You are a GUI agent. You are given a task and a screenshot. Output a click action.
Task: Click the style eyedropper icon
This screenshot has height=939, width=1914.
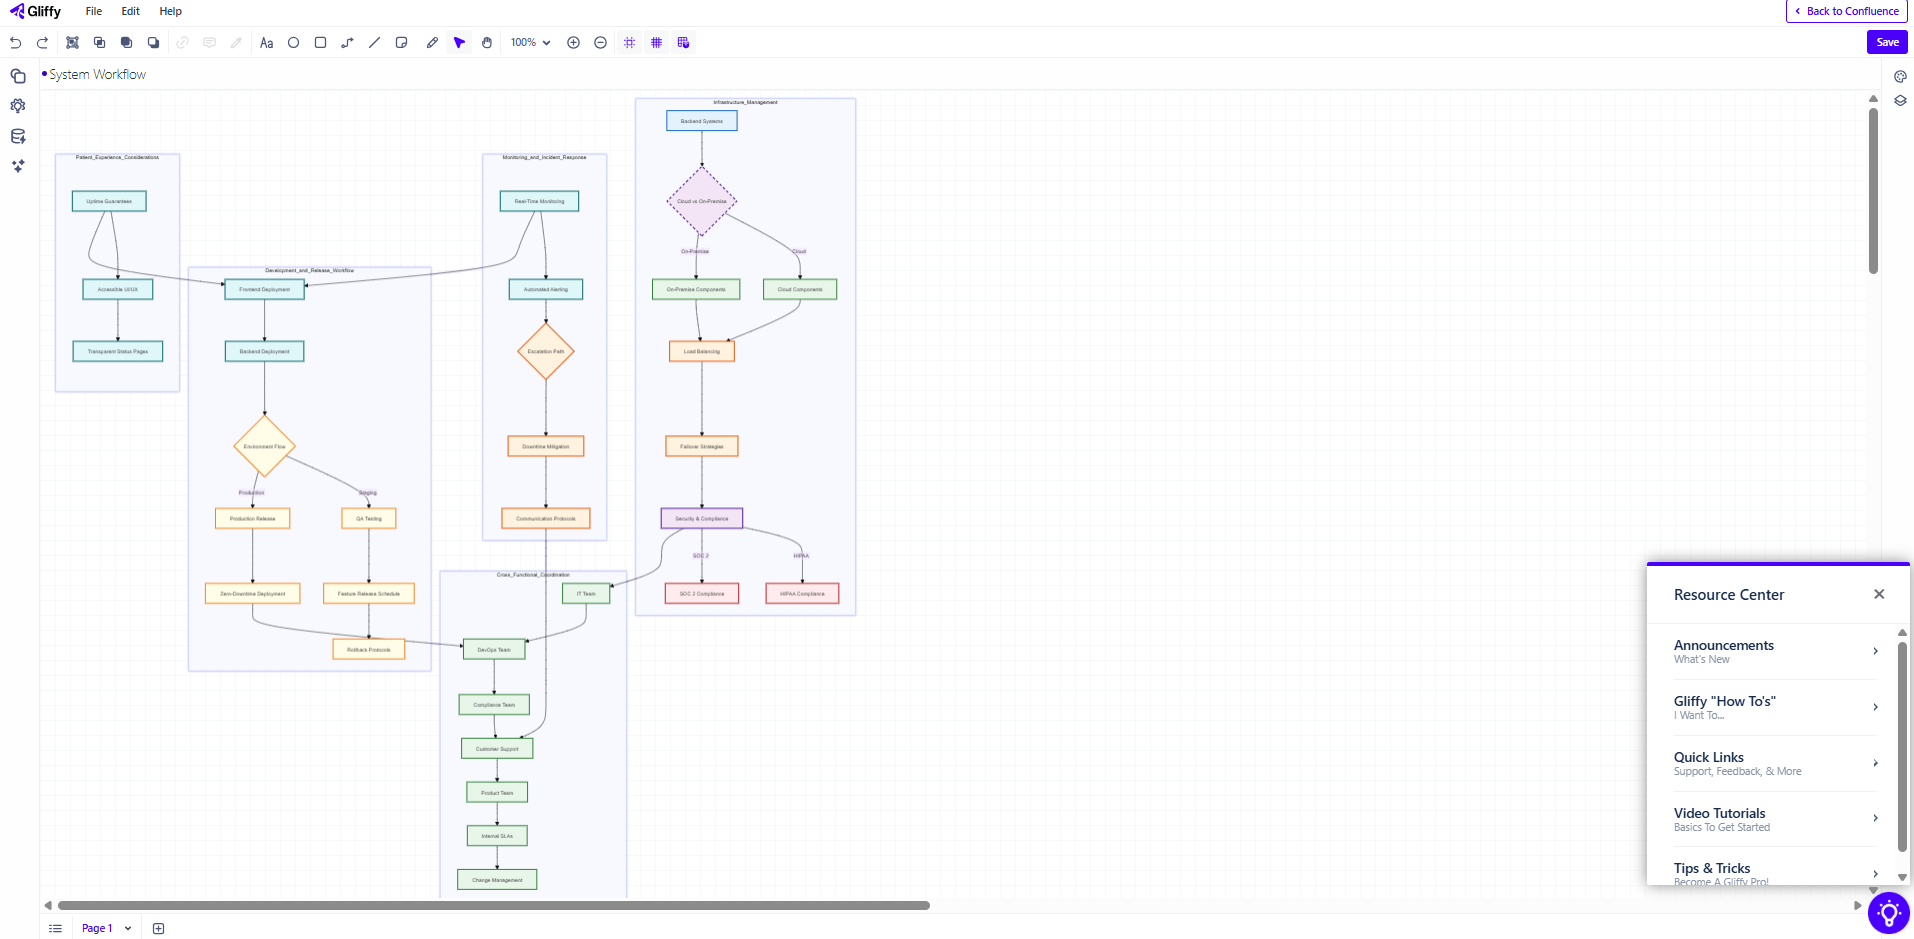tap(236, 43)
